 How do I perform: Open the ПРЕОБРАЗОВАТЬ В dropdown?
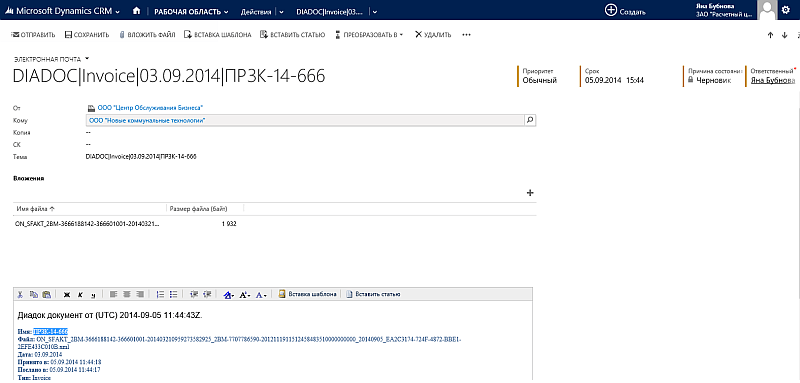369,35
